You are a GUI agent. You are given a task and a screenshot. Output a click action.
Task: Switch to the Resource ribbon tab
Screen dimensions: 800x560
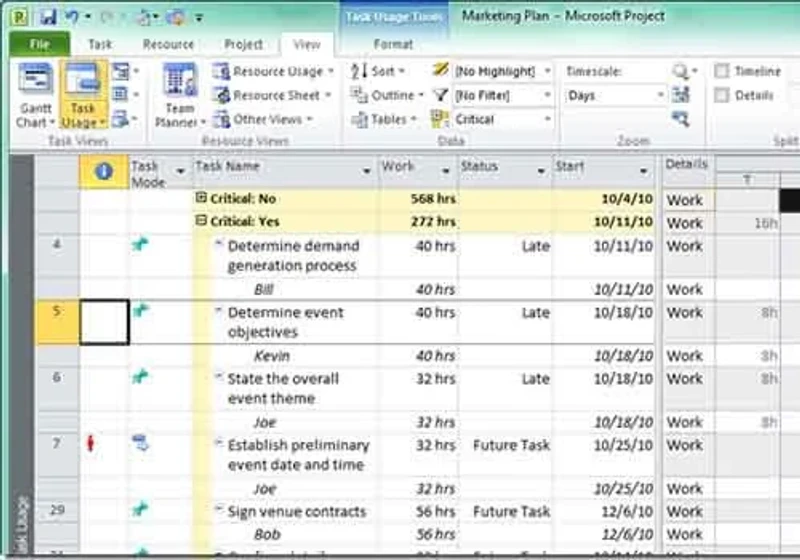[x=168, y=44]
